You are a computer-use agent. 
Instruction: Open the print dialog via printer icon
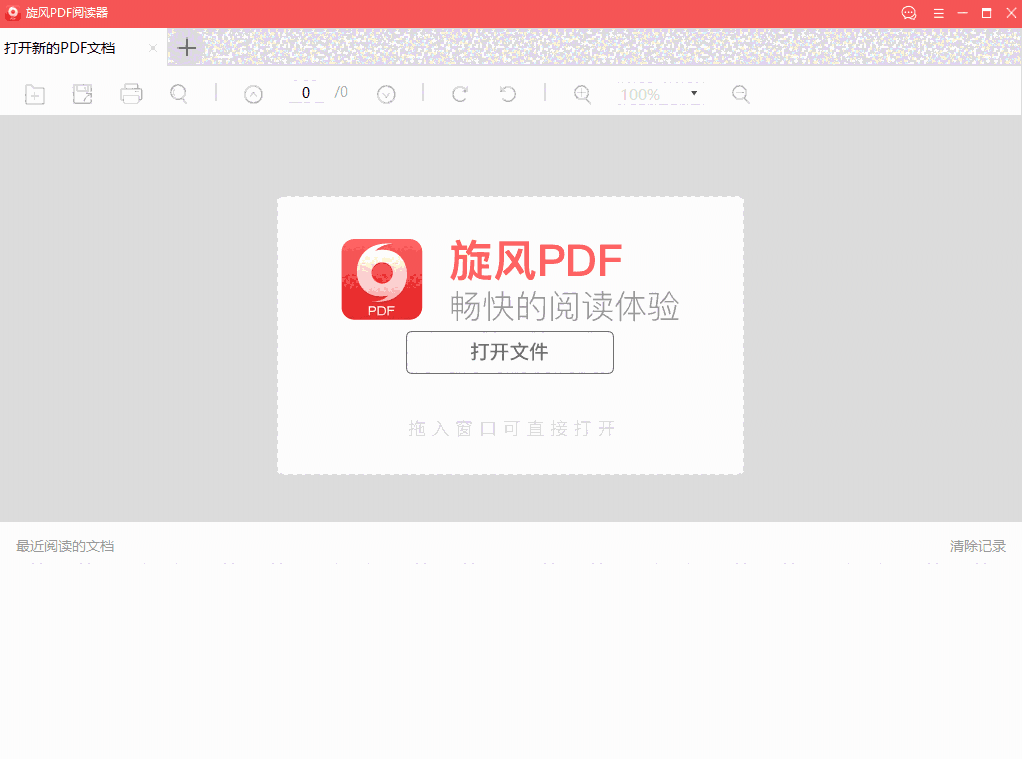click(131, 93)
